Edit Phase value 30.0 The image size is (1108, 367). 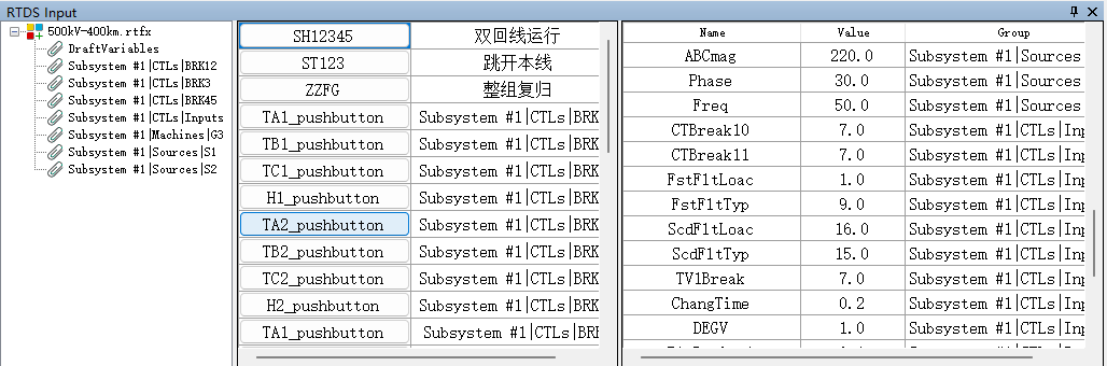tap(853, 81)
